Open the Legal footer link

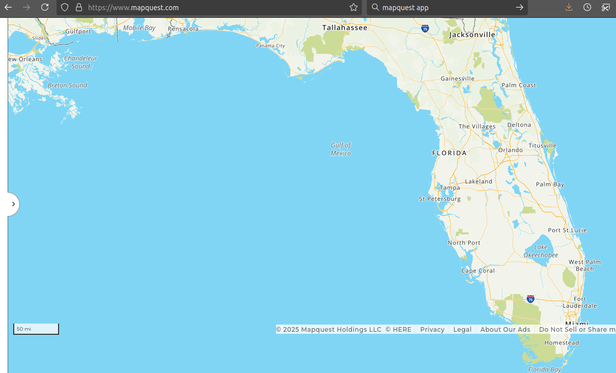click(462, 329)
